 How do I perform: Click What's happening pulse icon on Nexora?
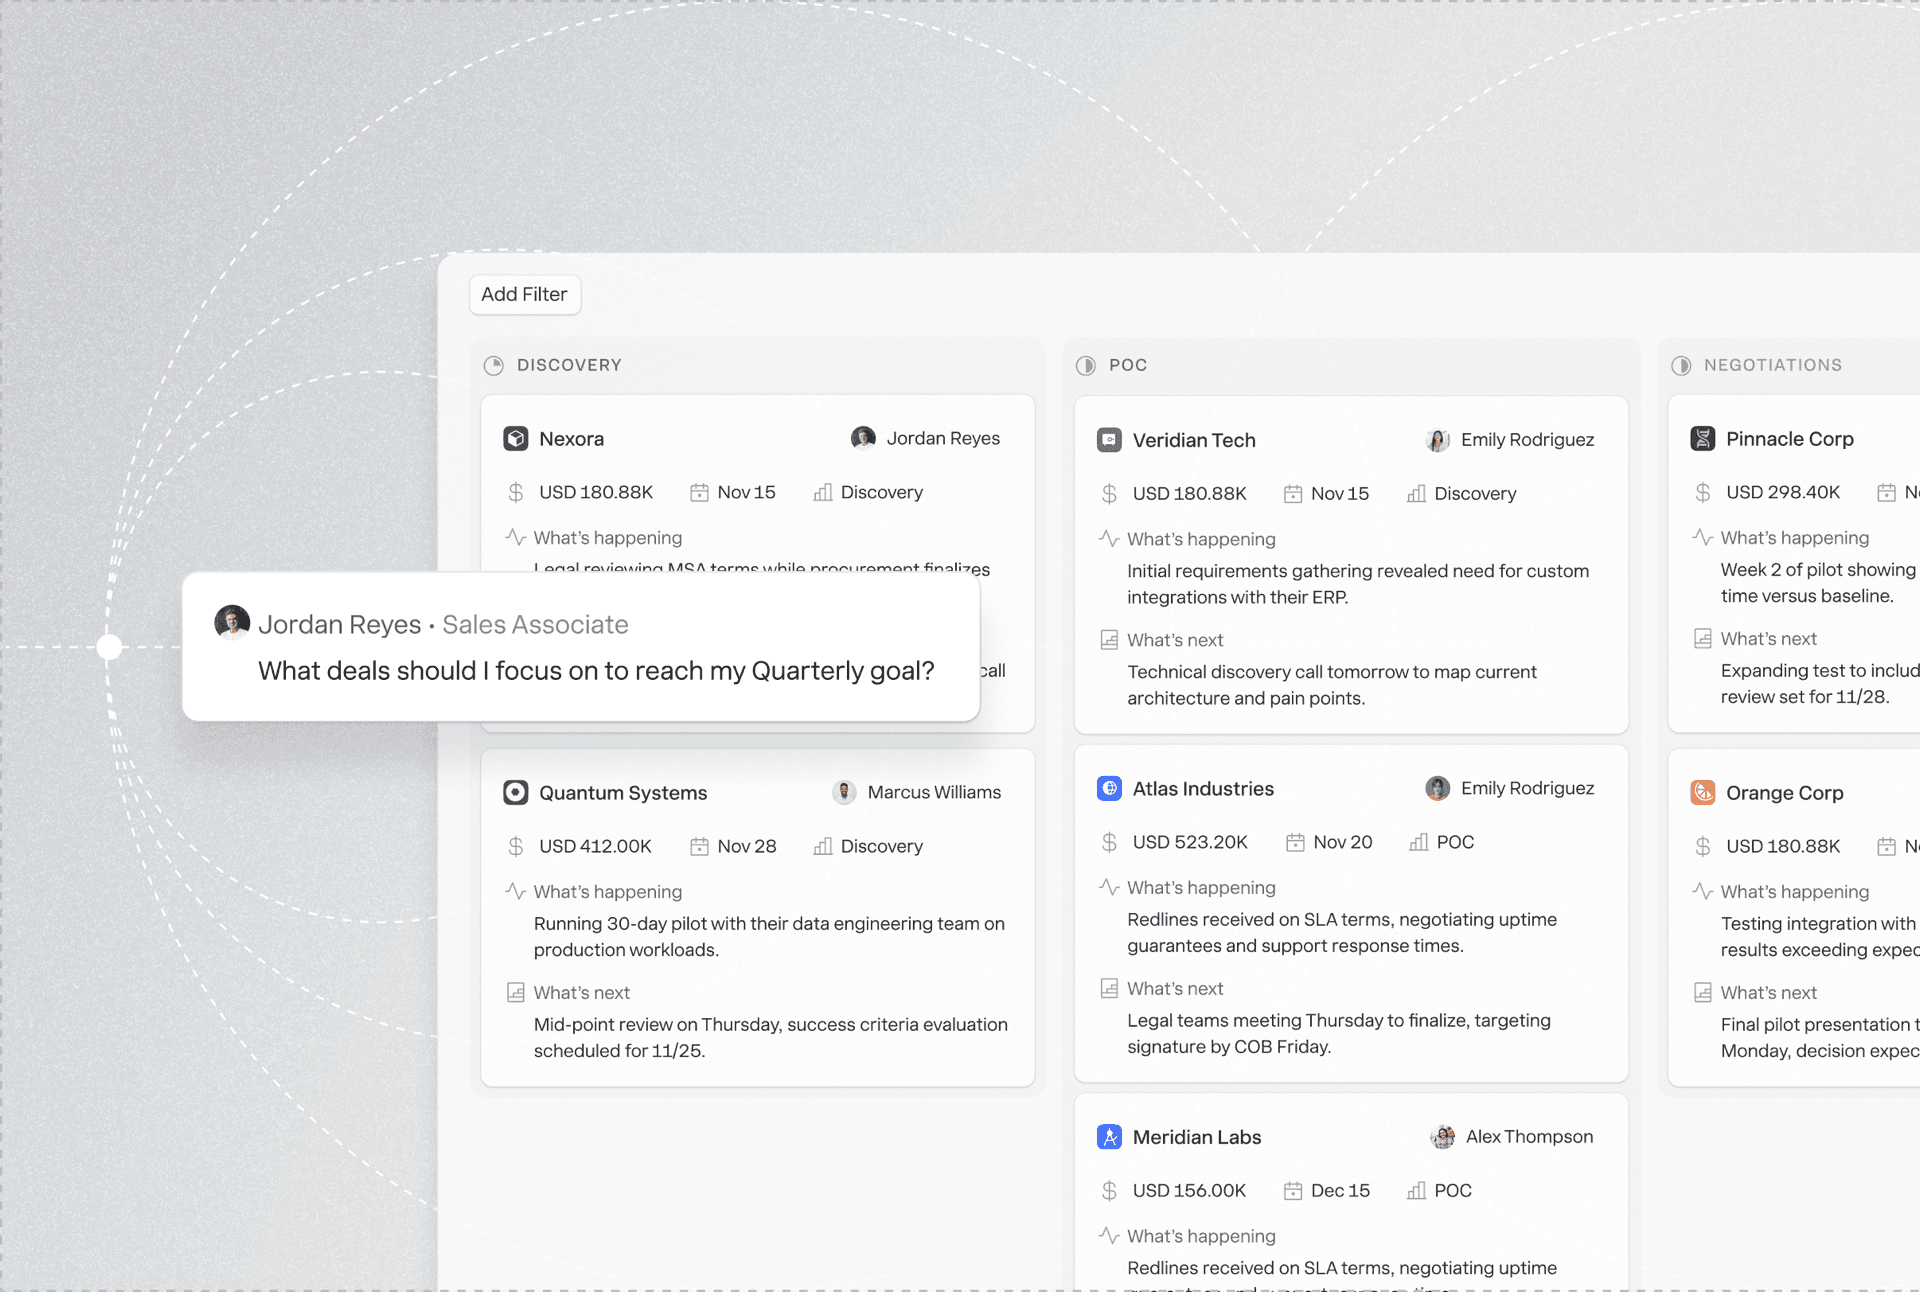click(515, 537)
